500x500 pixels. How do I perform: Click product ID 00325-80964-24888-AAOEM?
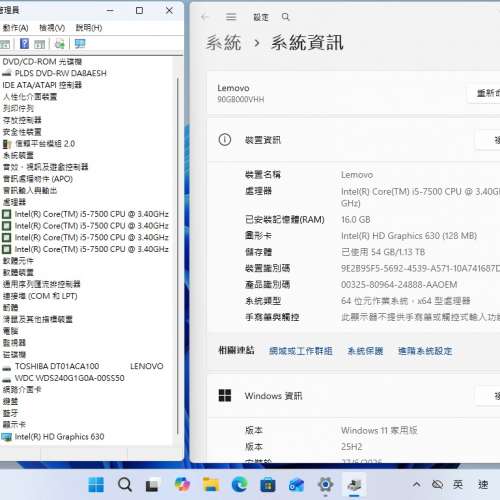point(399,285)
